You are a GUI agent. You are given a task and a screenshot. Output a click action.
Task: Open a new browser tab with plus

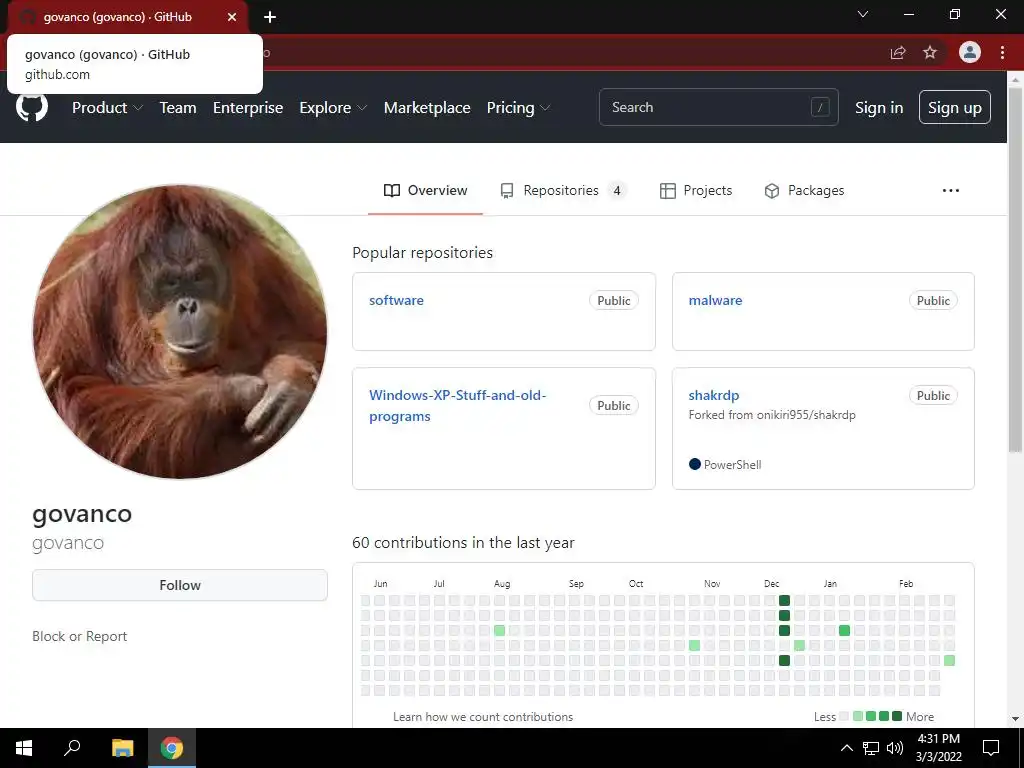[270, 17]
